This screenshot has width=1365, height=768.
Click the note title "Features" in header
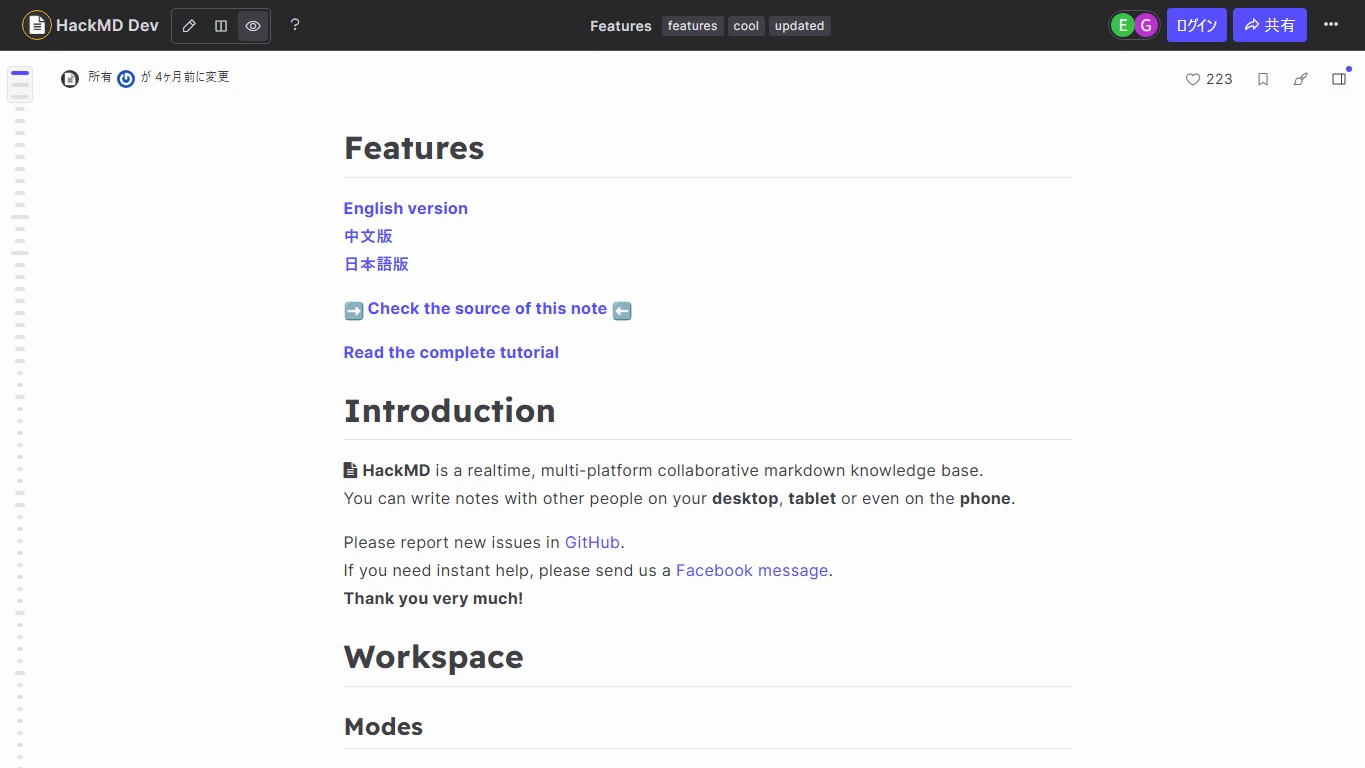621,26
